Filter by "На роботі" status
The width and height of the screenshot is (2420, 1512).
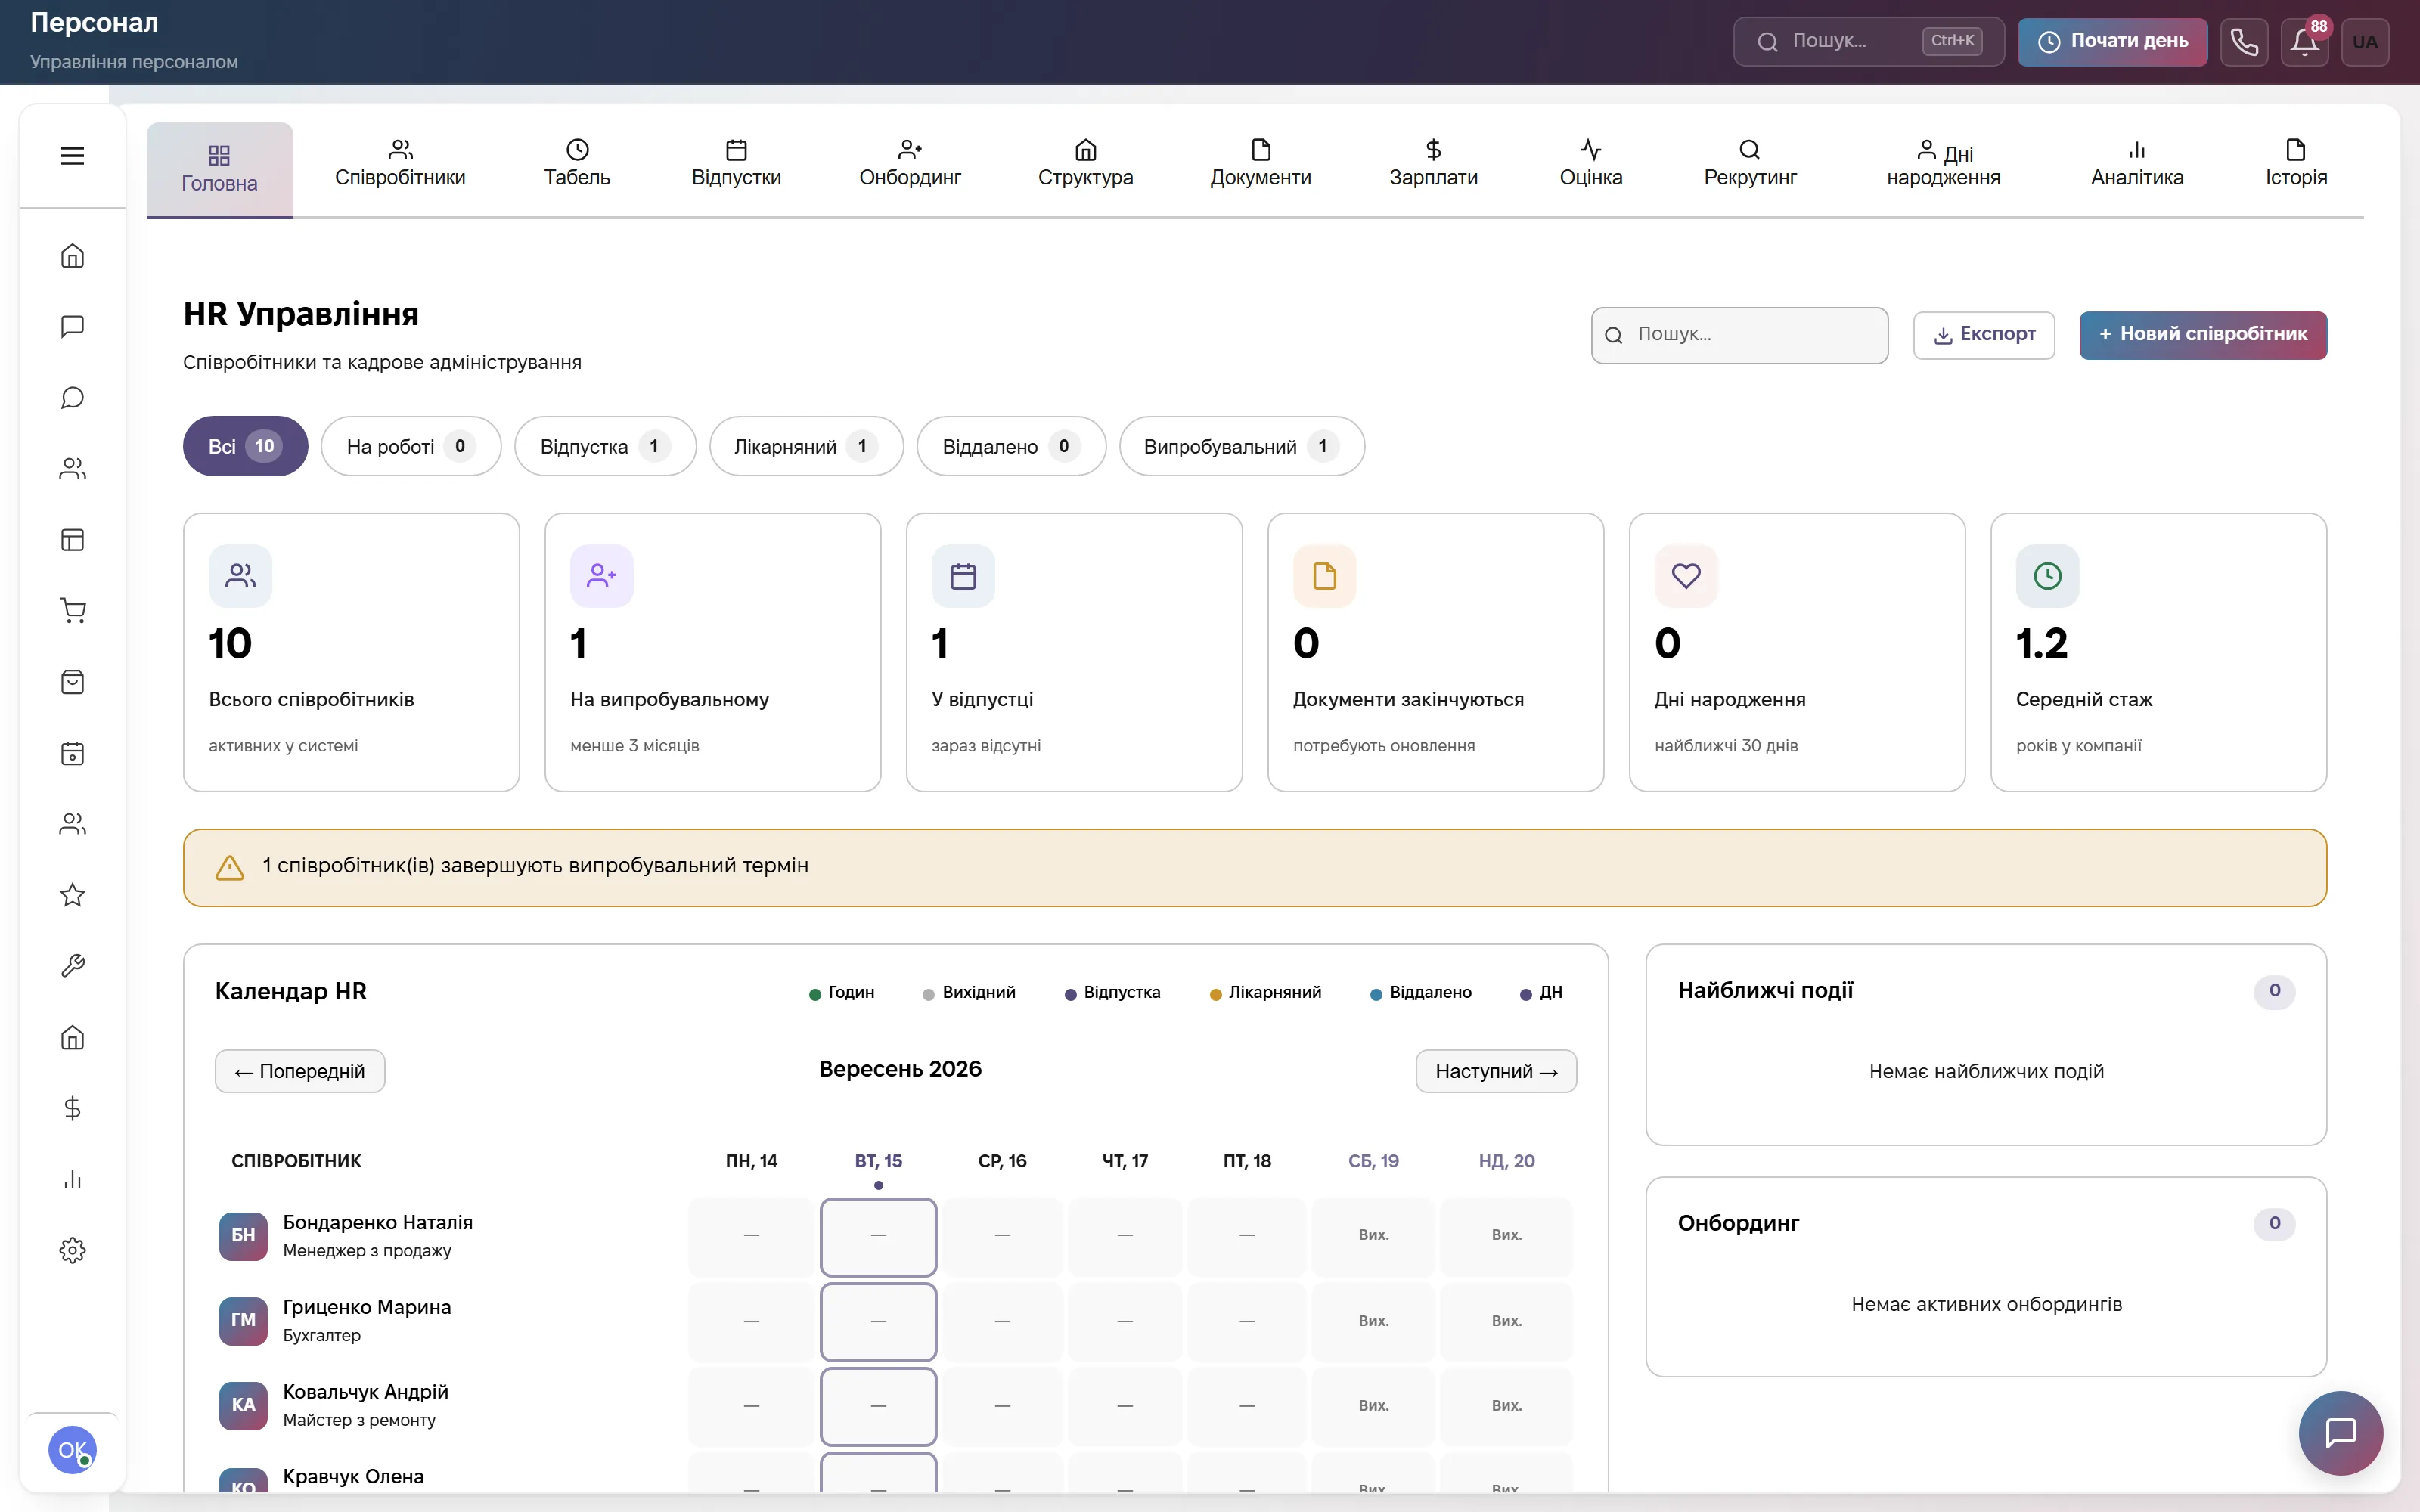[411, 446]
